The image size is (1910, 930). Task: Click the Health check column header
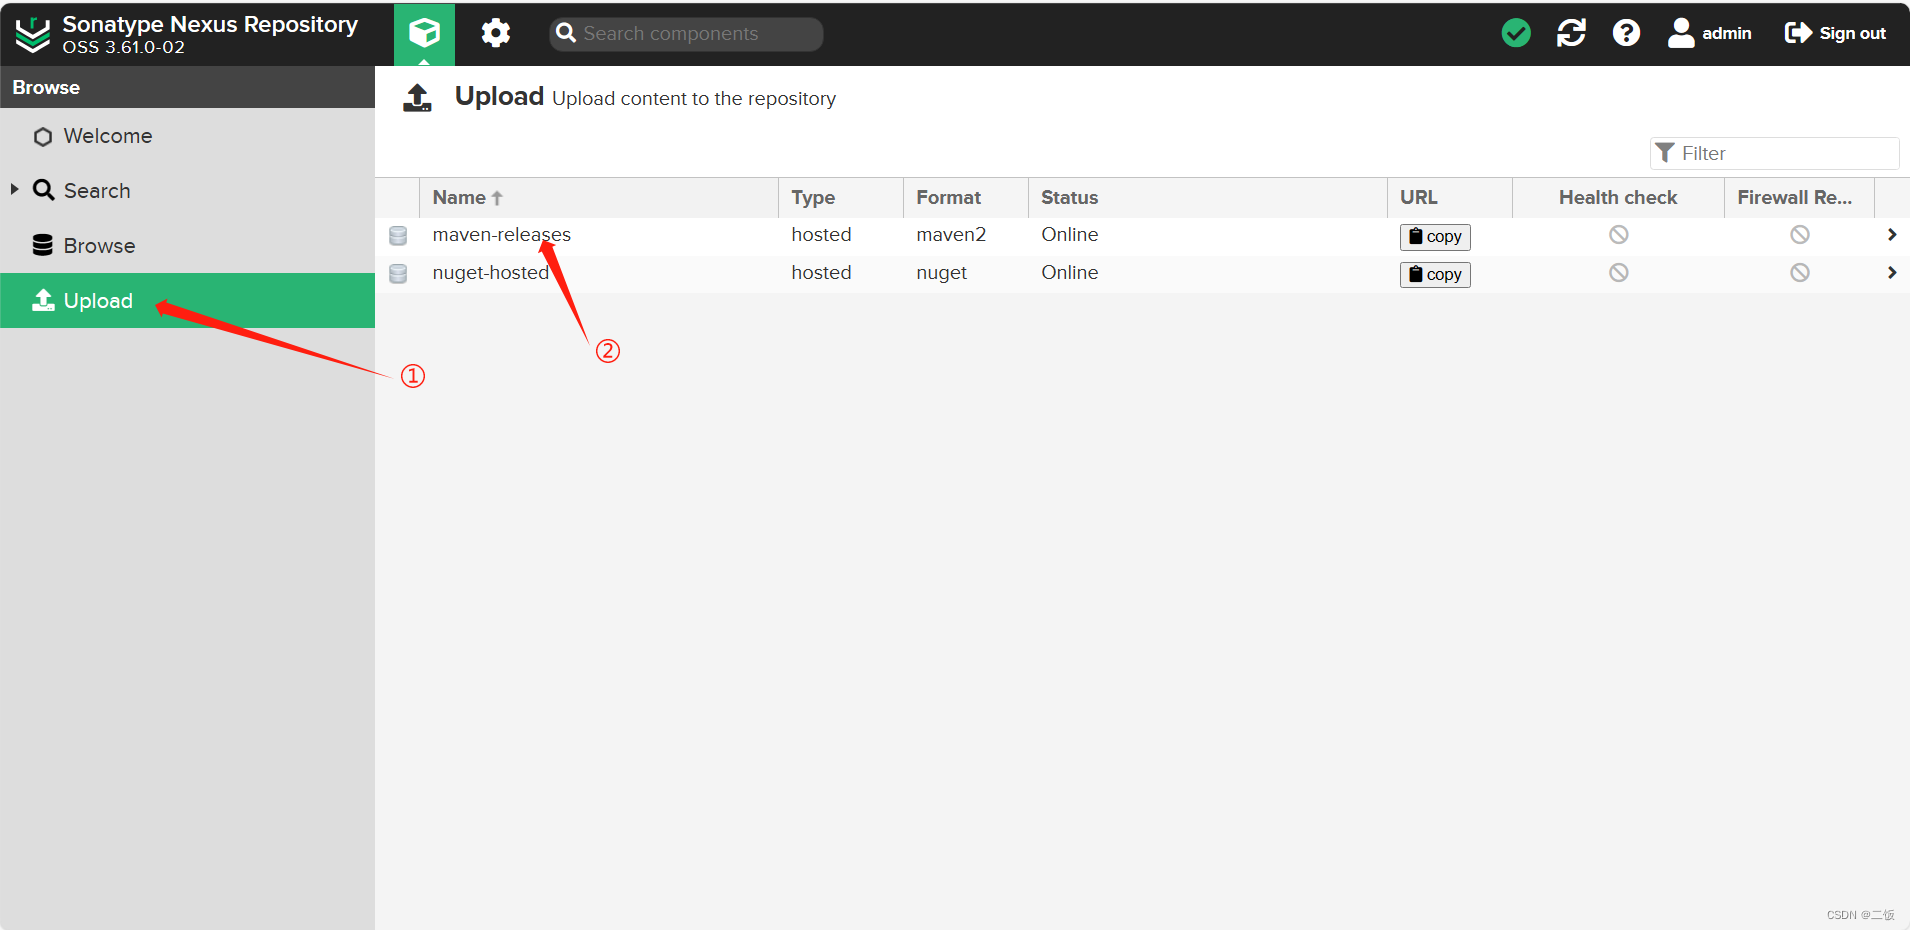click(x=1618, y=198)
